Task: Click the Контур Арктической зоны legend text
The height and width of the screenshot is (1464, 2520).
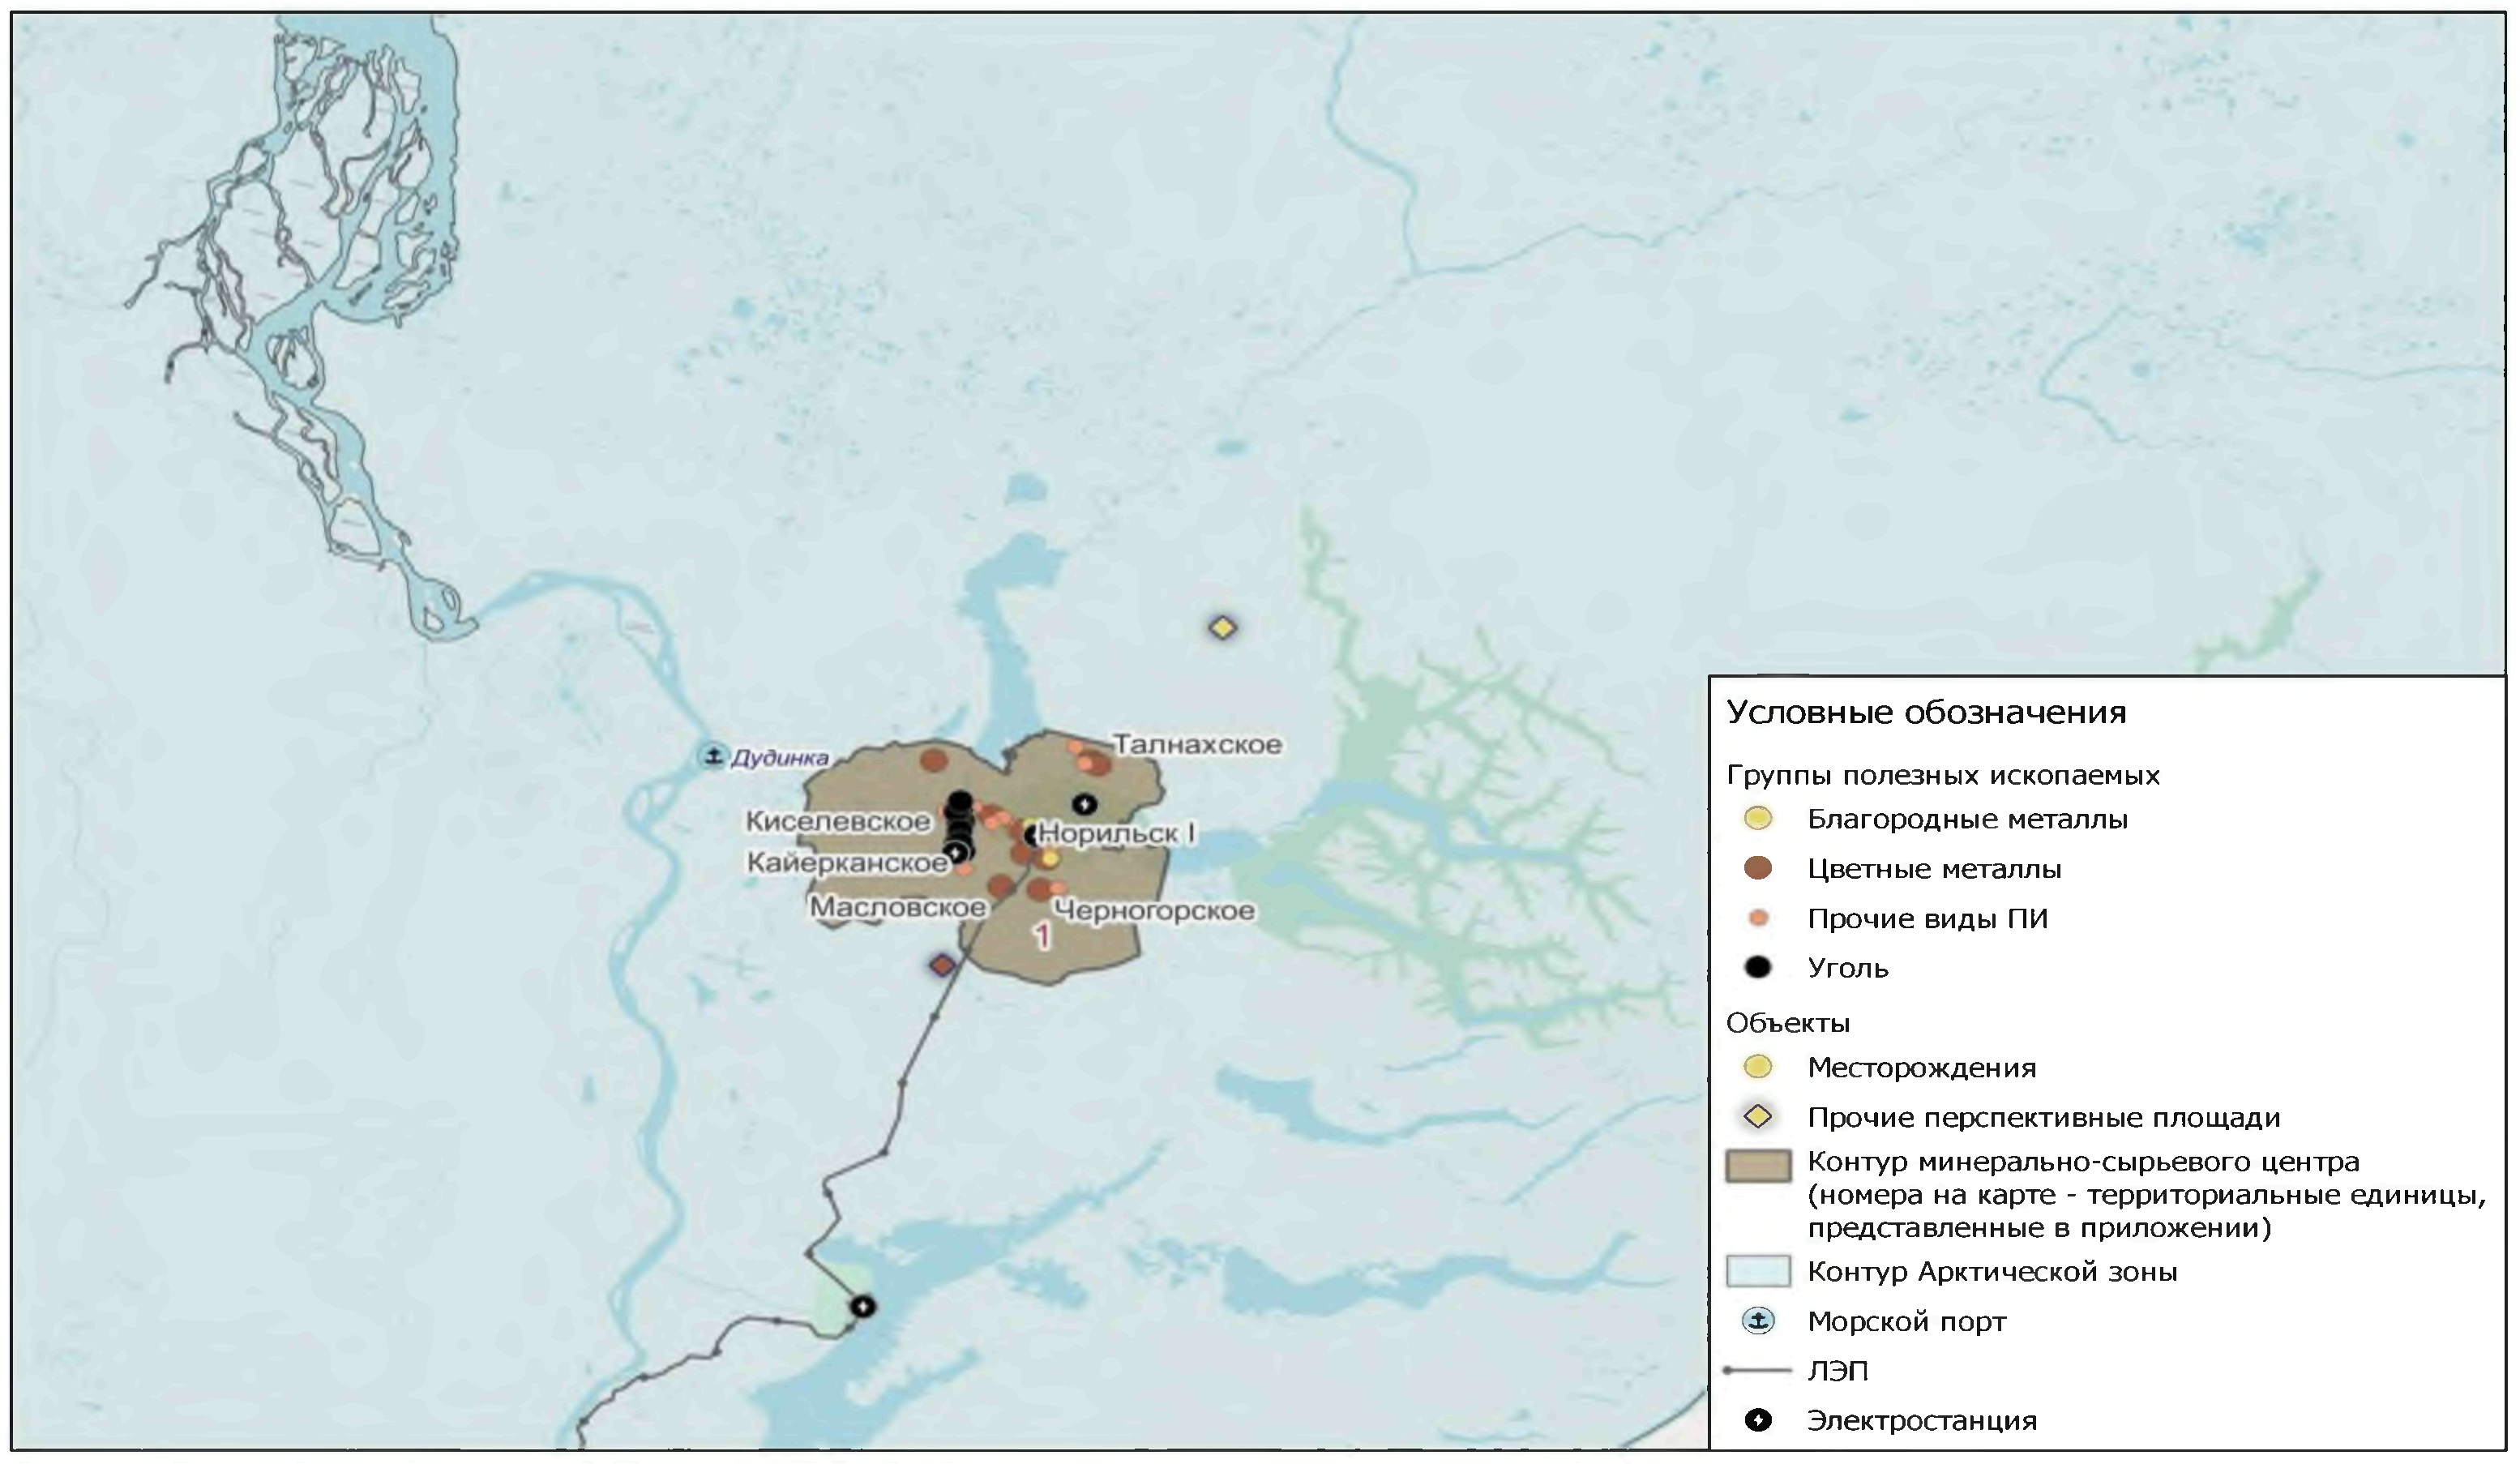Action: [x=1992, y=1272]
